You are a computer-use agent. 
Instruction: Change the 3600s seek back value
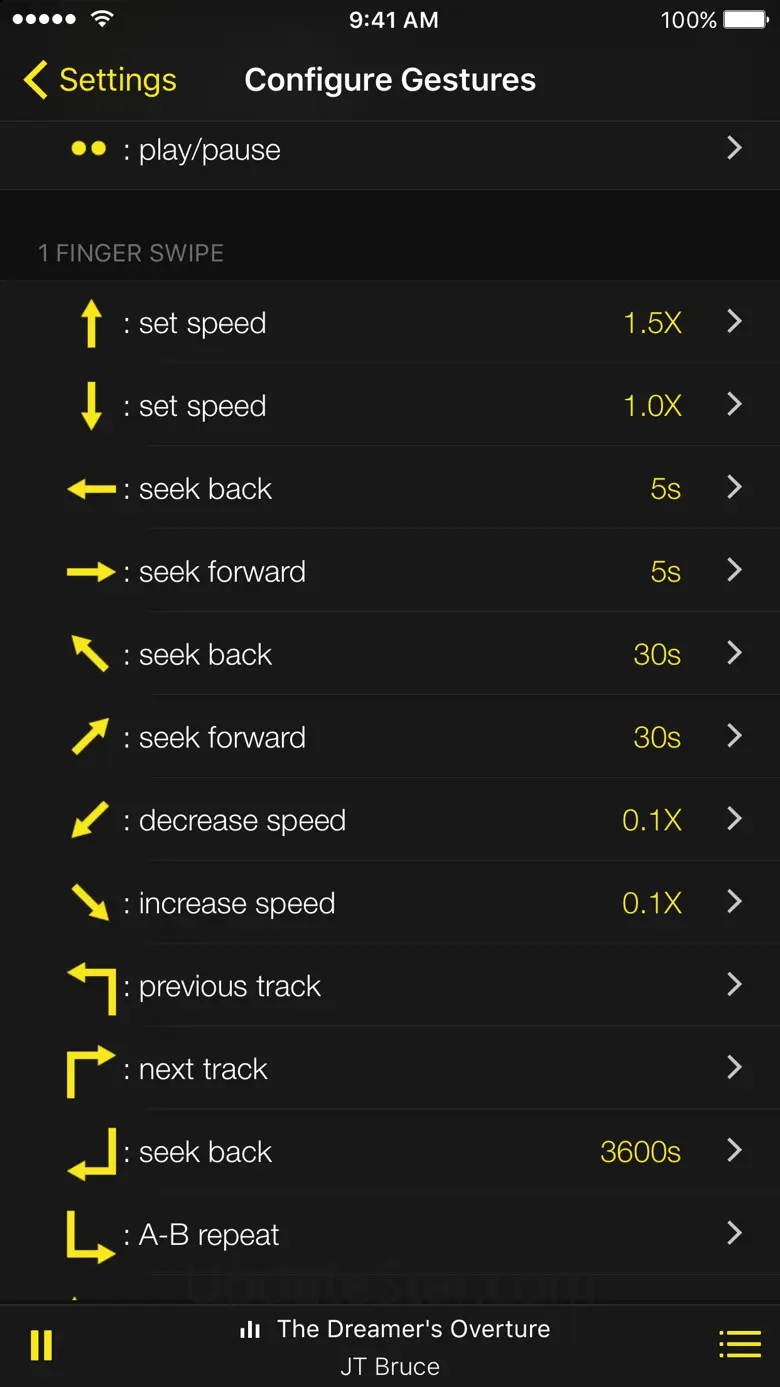(x=640, y=1152)
